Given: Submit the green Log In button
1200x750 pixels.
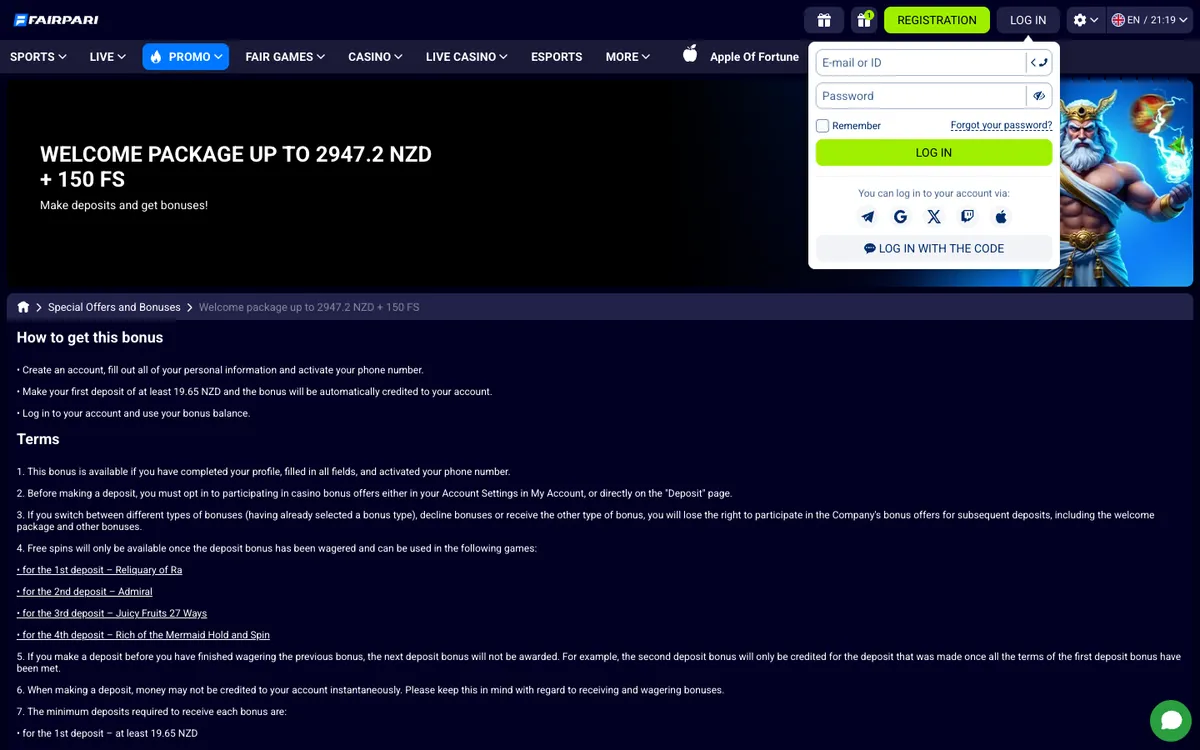Looking at the screenshot, I should coord(934,153).
